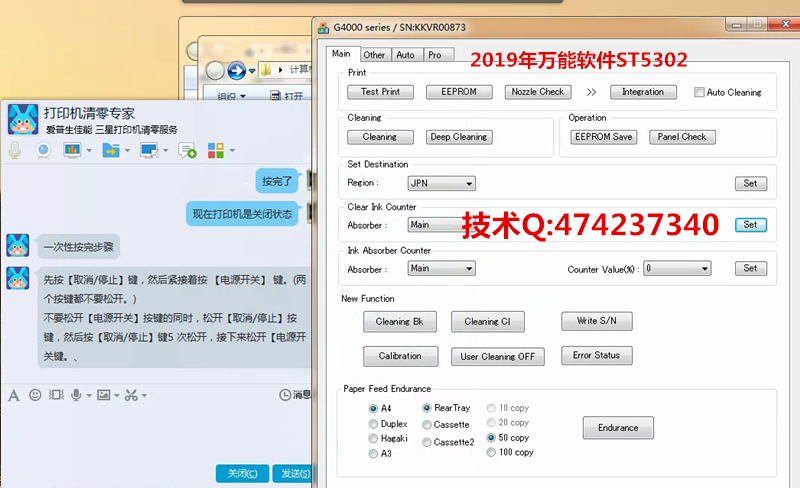Select the screenshot scissors icon

[x=131, y=395]
